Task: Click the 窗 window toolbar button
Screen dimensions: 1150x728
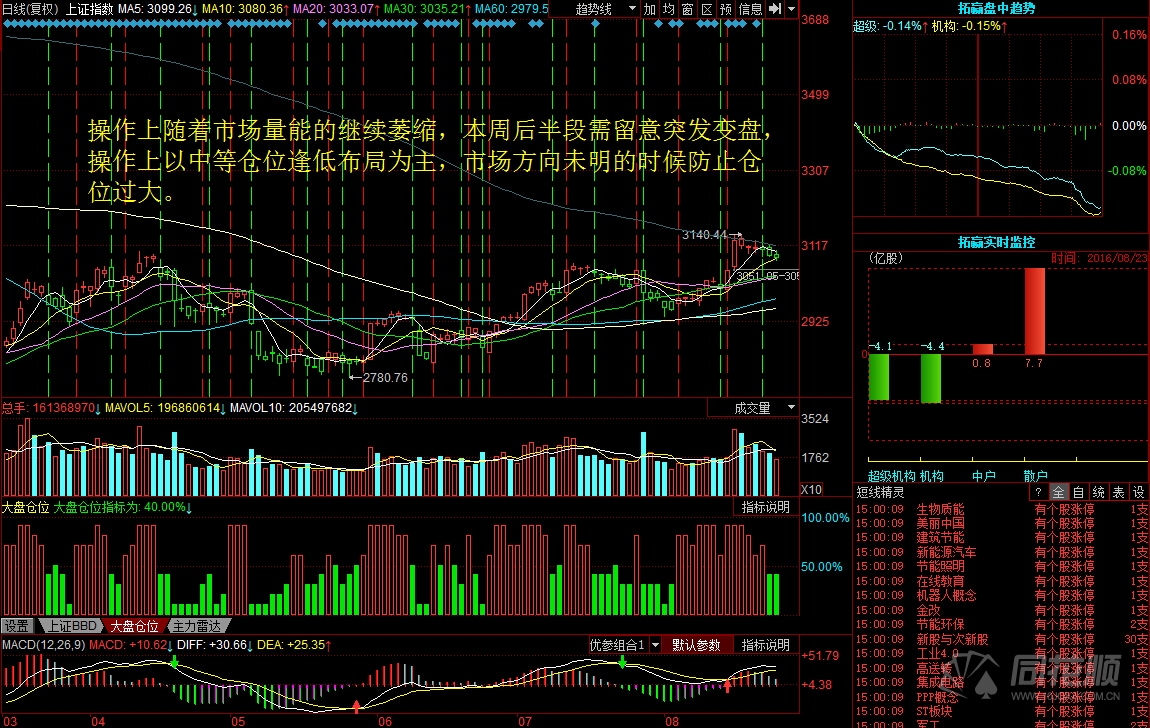Action: [688, 9]
